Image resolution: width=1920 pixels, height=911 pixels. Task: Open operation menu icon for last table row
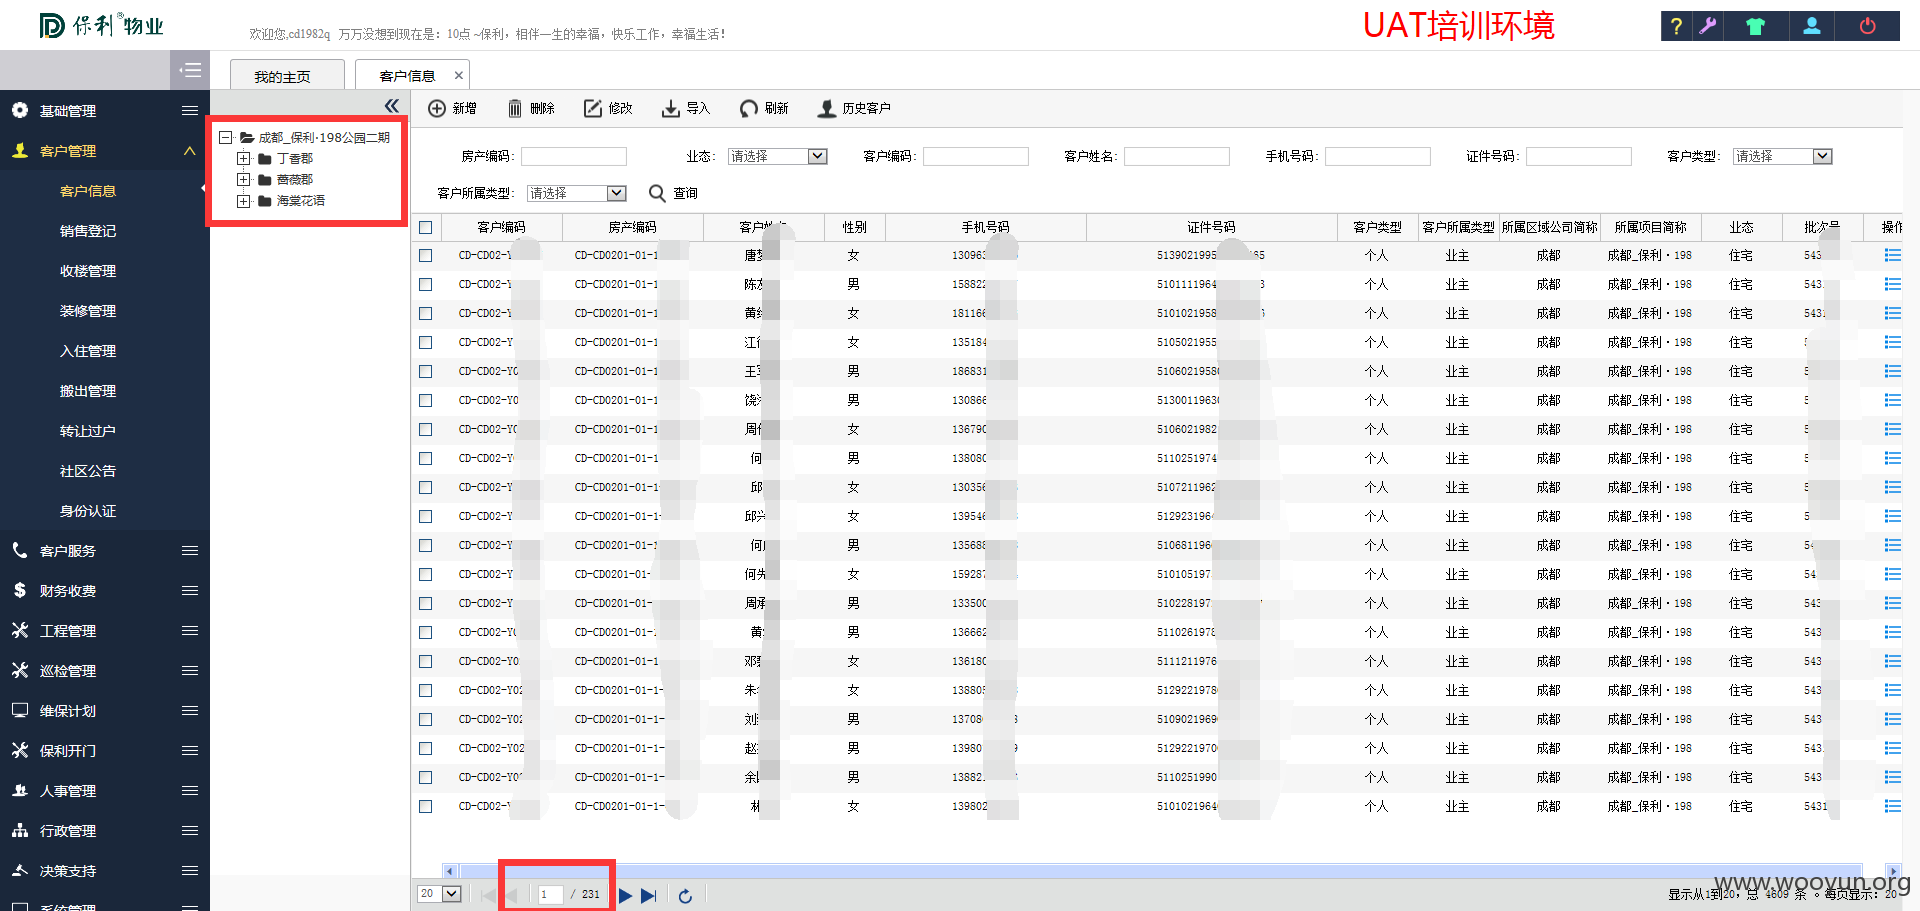coord(1892,806)
